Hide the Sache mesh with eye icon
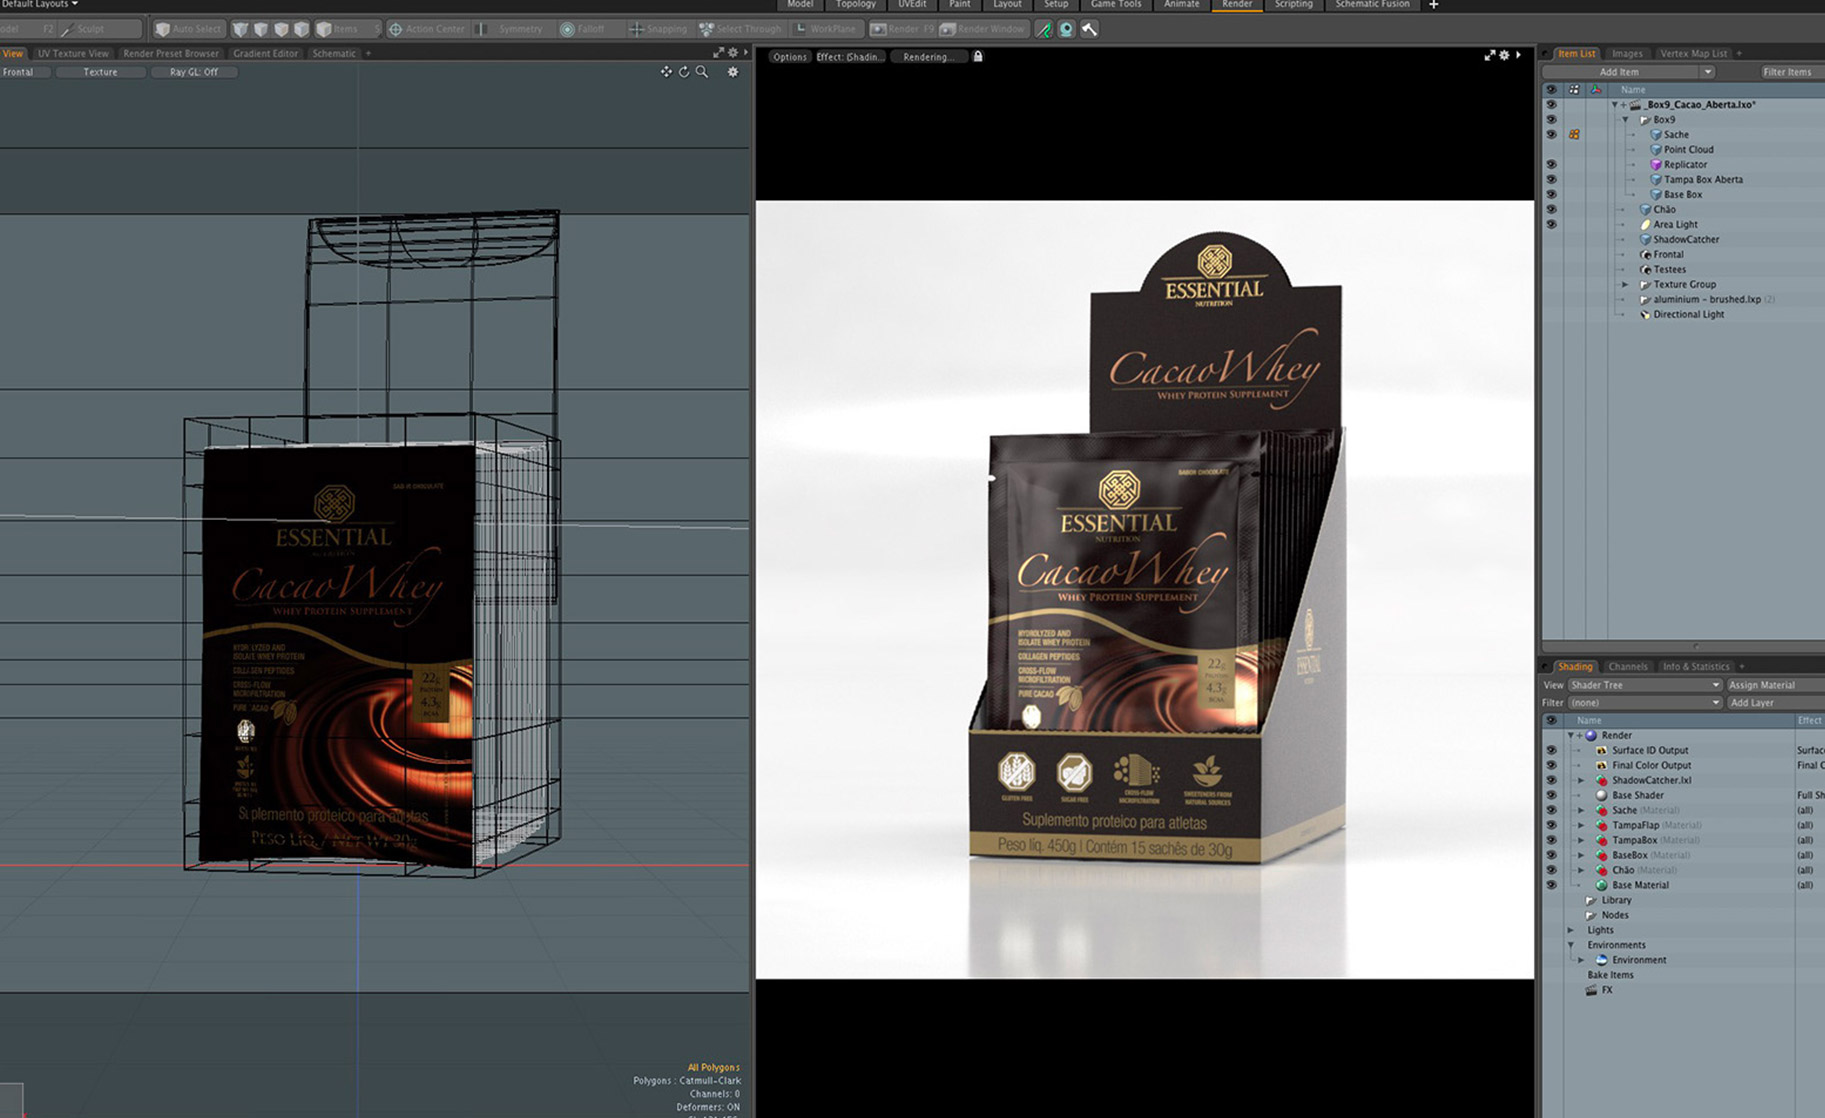The image size is (1825, 1118). [x=1551, y=135]
